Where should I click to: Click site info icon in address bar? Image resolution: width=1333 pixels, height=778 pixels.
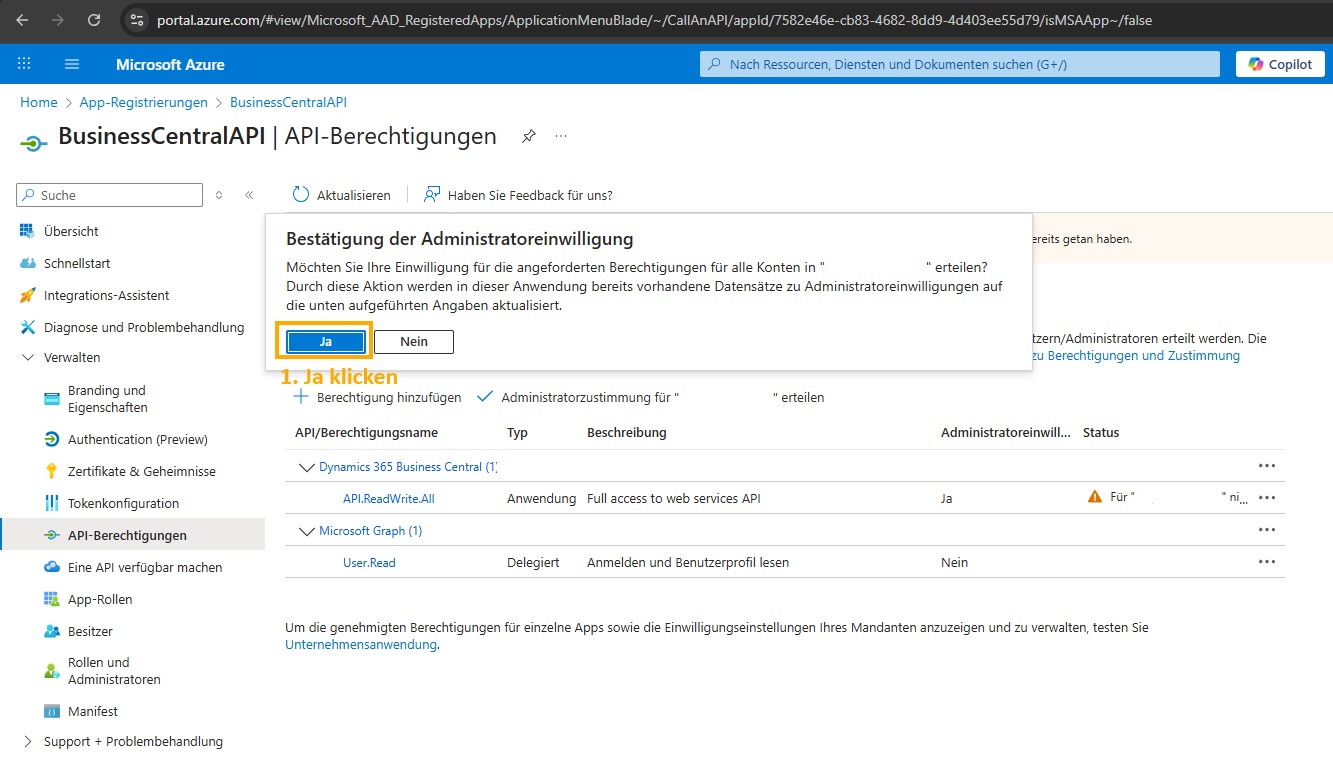(138, 20)
